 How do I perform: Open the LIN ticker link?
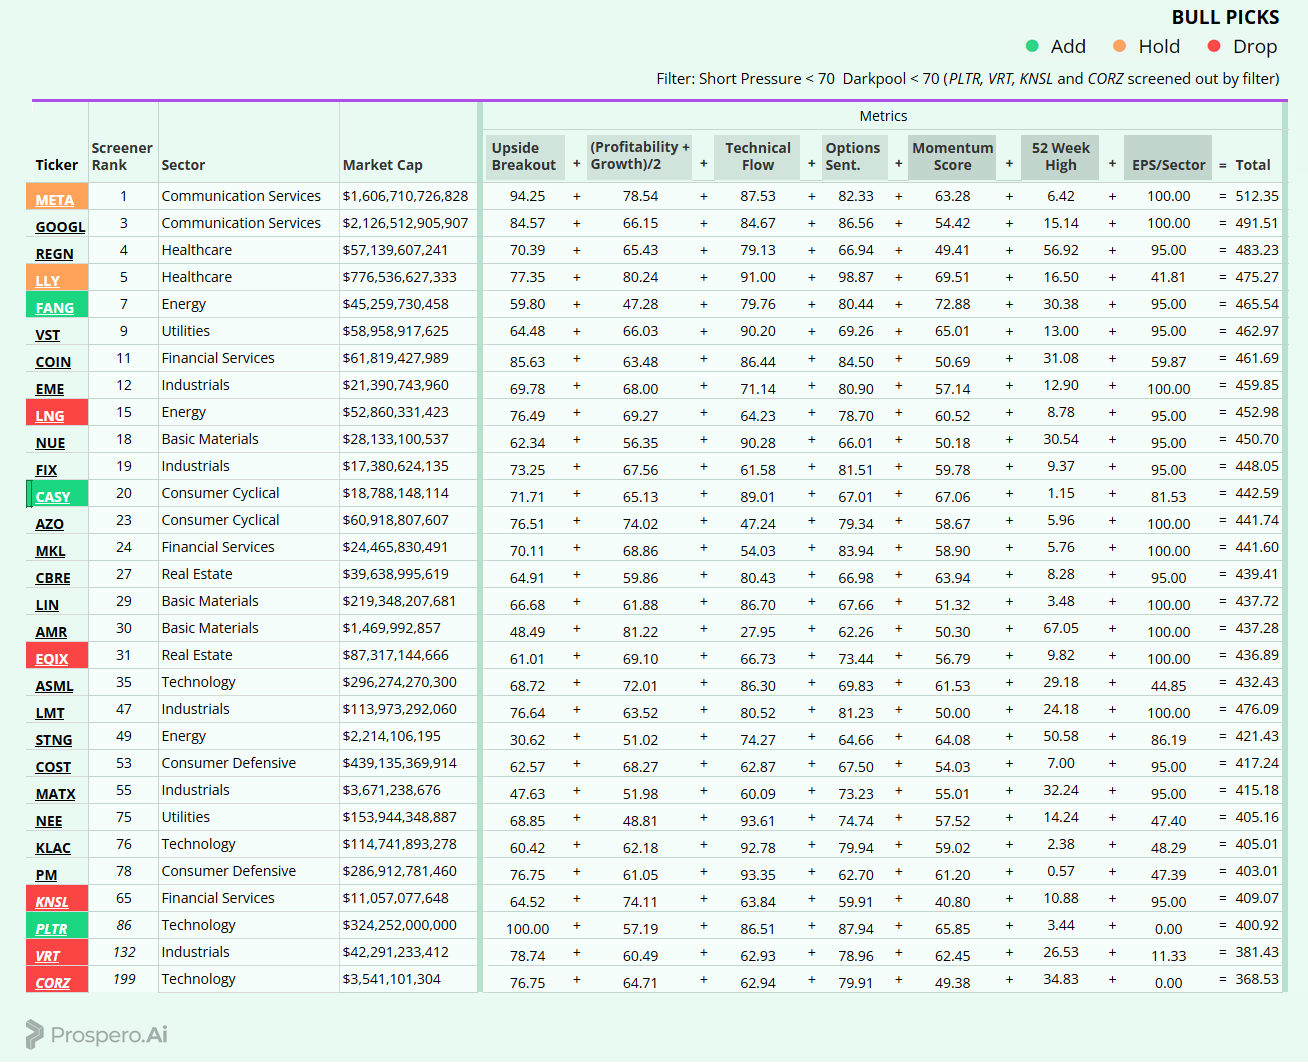pyautogui.click(x=47, y=605)
